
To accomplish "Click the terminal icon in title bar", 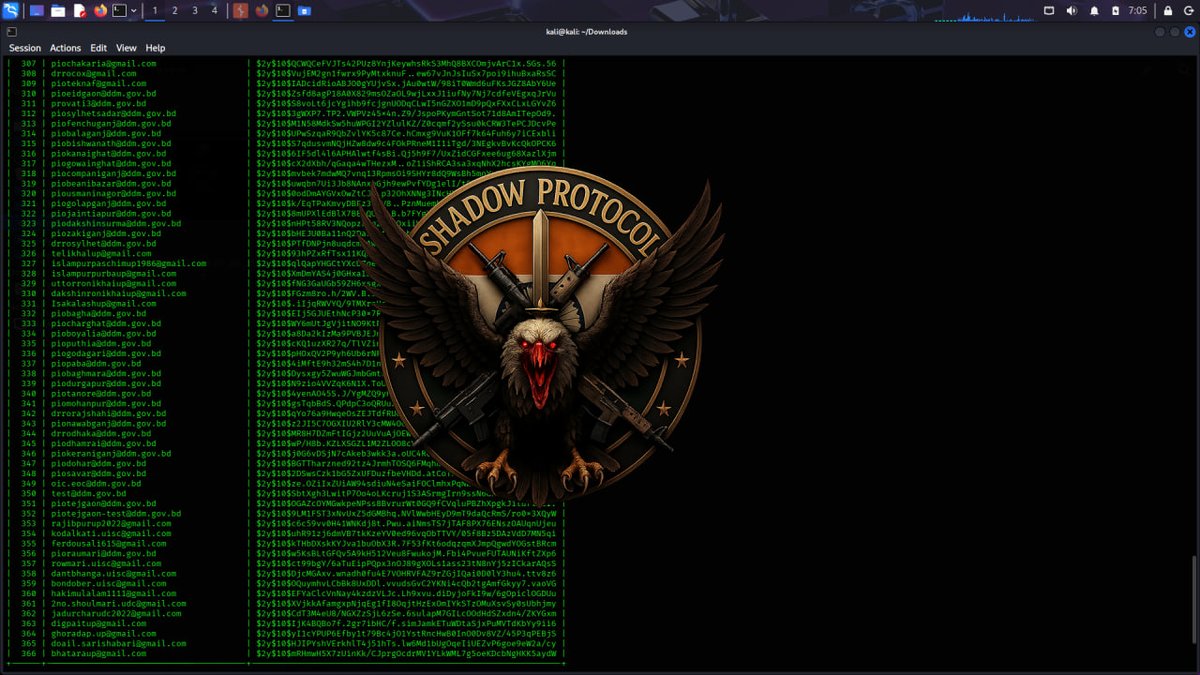I will click(11, 32).
